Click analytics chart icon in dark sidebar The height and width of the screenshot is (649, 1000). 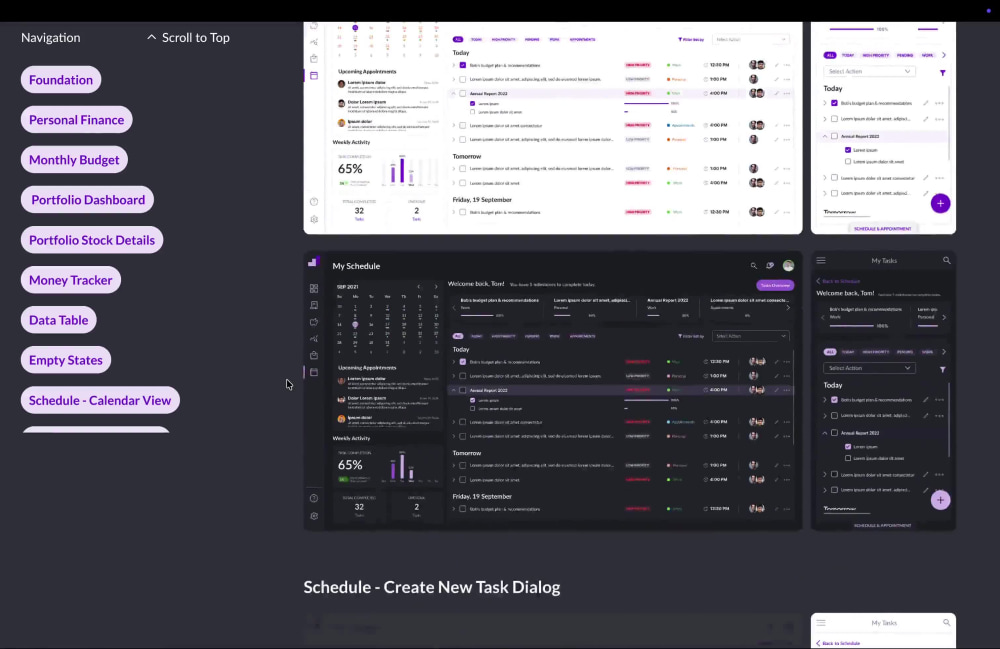tap(314, 339)
